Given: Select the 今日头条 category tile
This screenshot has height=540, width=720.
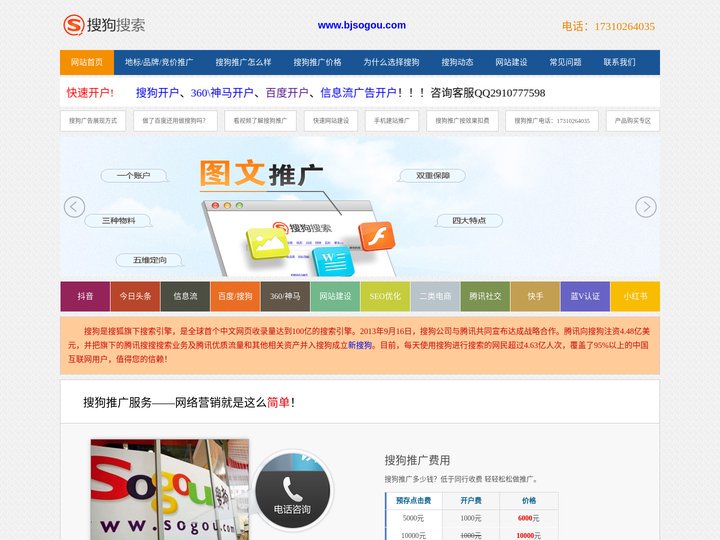Looking at the screenshot, I should coord(135,297).
